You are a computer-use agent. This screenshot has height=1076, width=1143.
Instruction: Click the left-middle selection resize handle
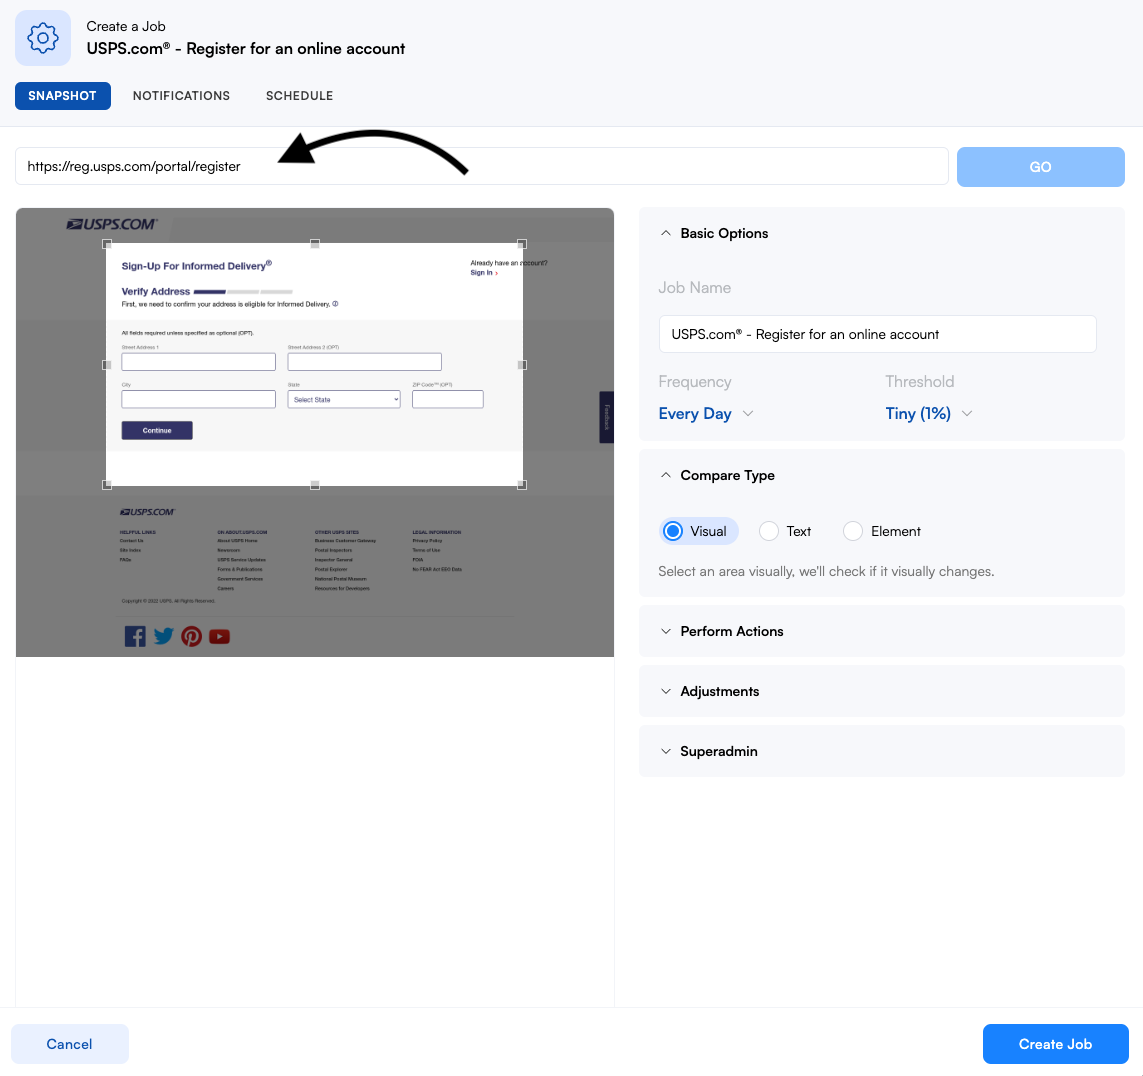pyautogui.click(x=107, y=364)
